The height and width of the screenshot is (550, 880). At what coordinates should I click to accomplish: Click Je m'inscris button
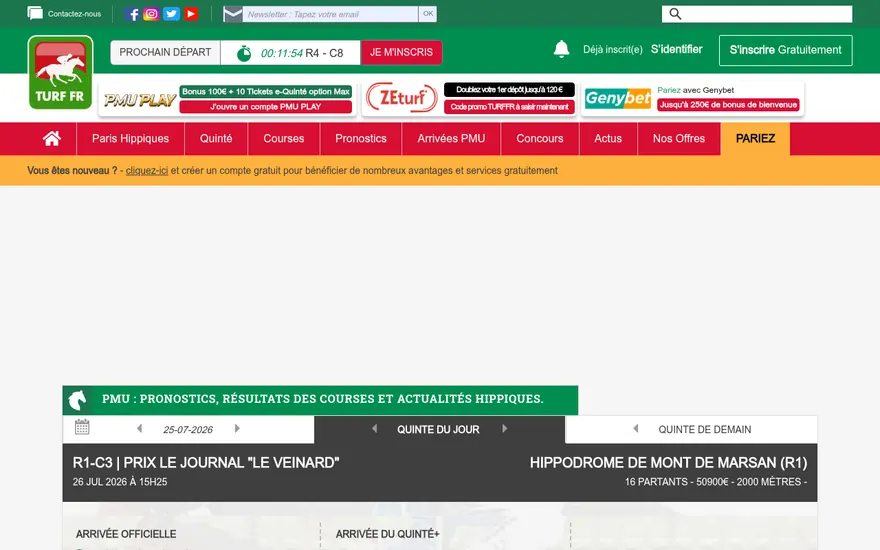point(401,53)
